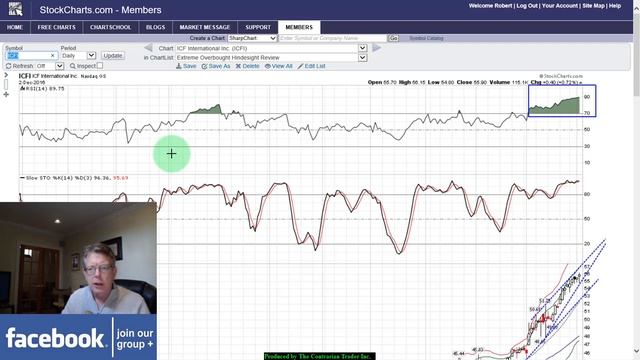Screen dimensions: 640x360
Task: Go to previous chart with left arrow
Action: [148, 48]
